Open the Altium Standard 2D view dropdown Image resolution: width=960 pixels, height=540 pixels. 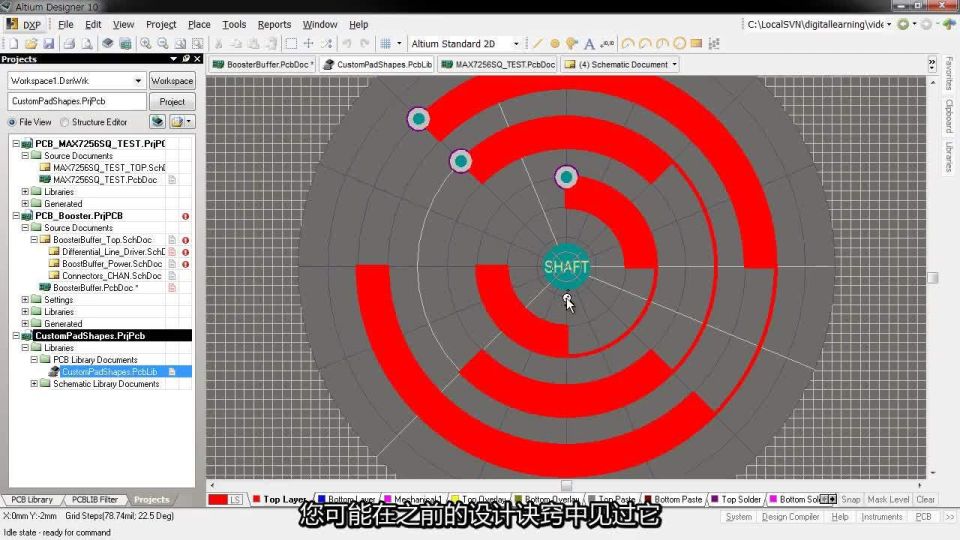516,44
